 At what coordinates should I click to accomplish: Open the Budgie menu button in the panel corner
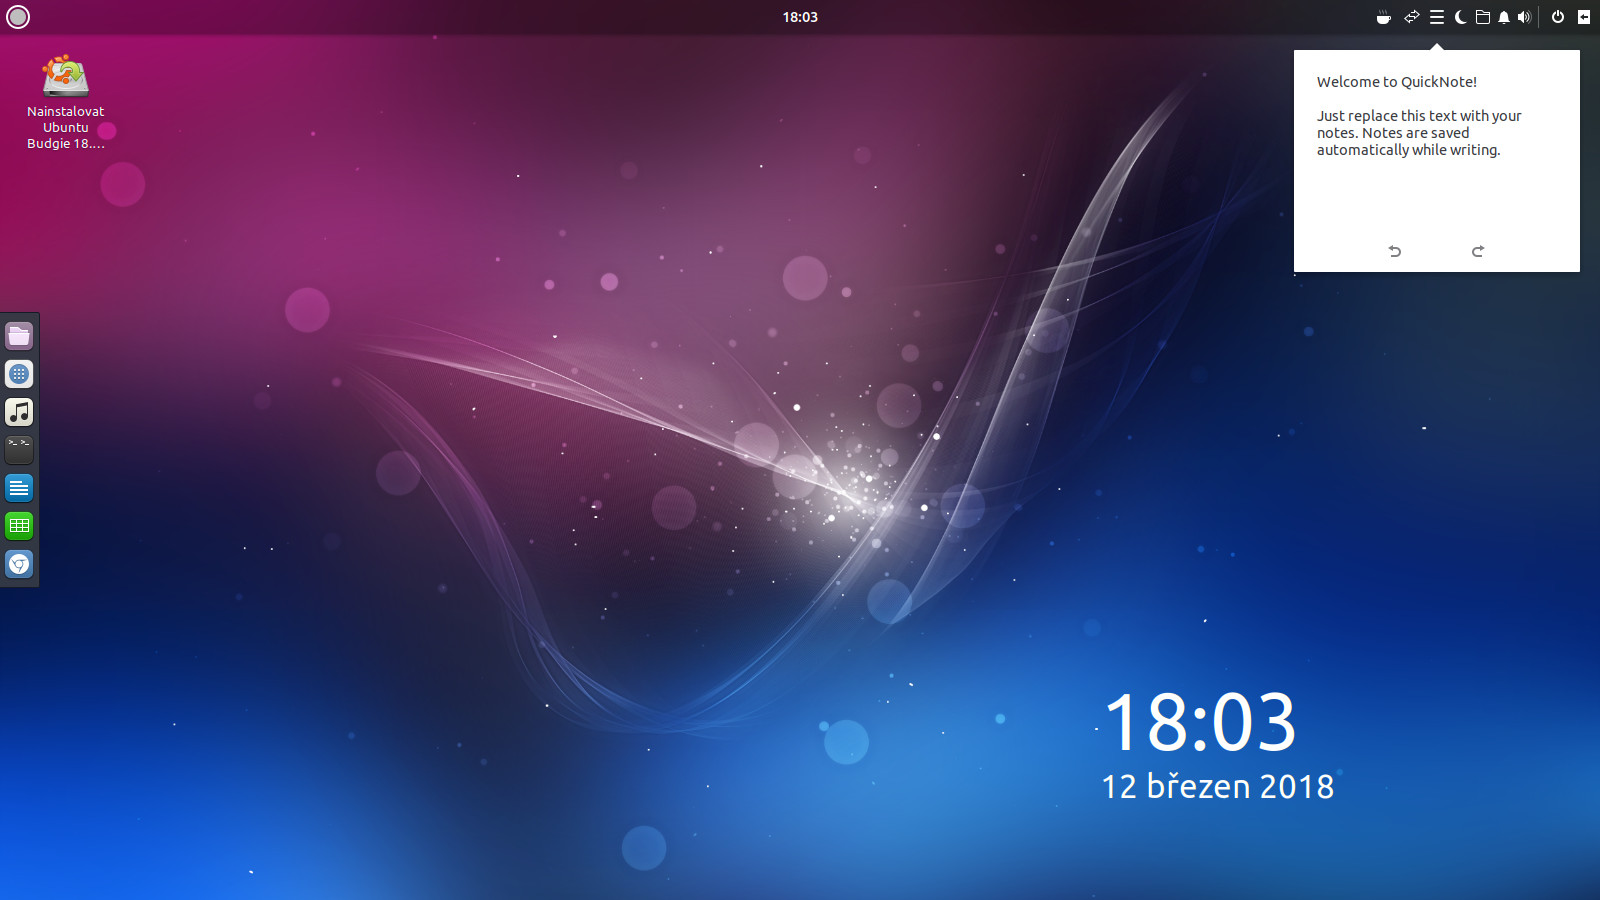[x=18, y=17]
